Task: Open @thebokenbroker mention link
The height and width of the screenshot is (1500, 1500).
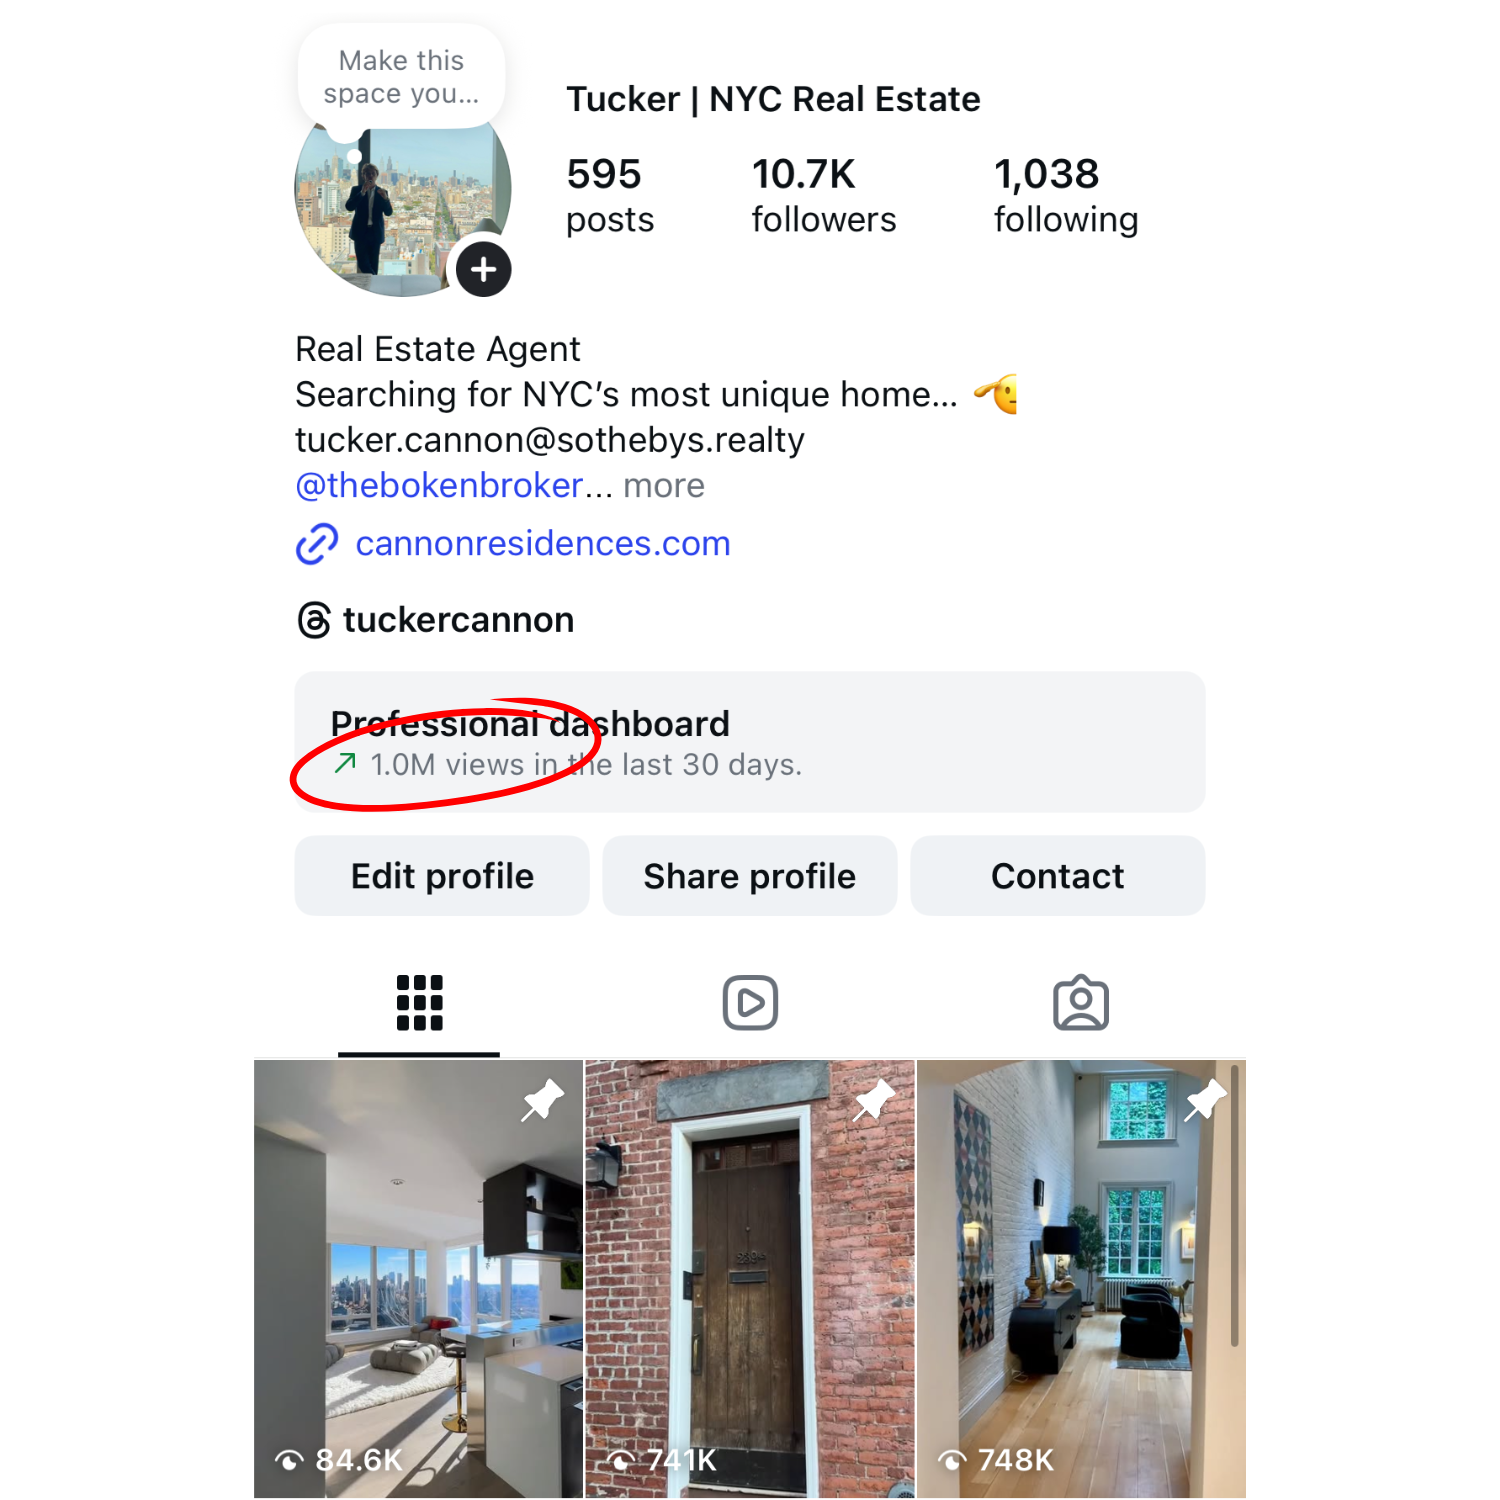Action: (439, 486)
